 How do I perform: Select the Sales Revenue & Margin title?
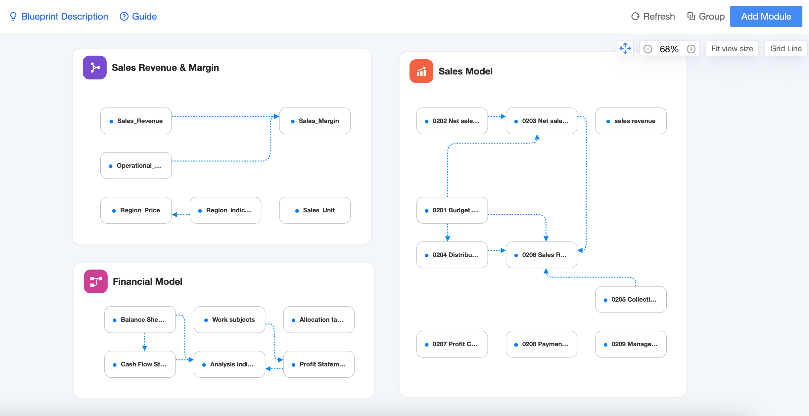coord(165,68)
